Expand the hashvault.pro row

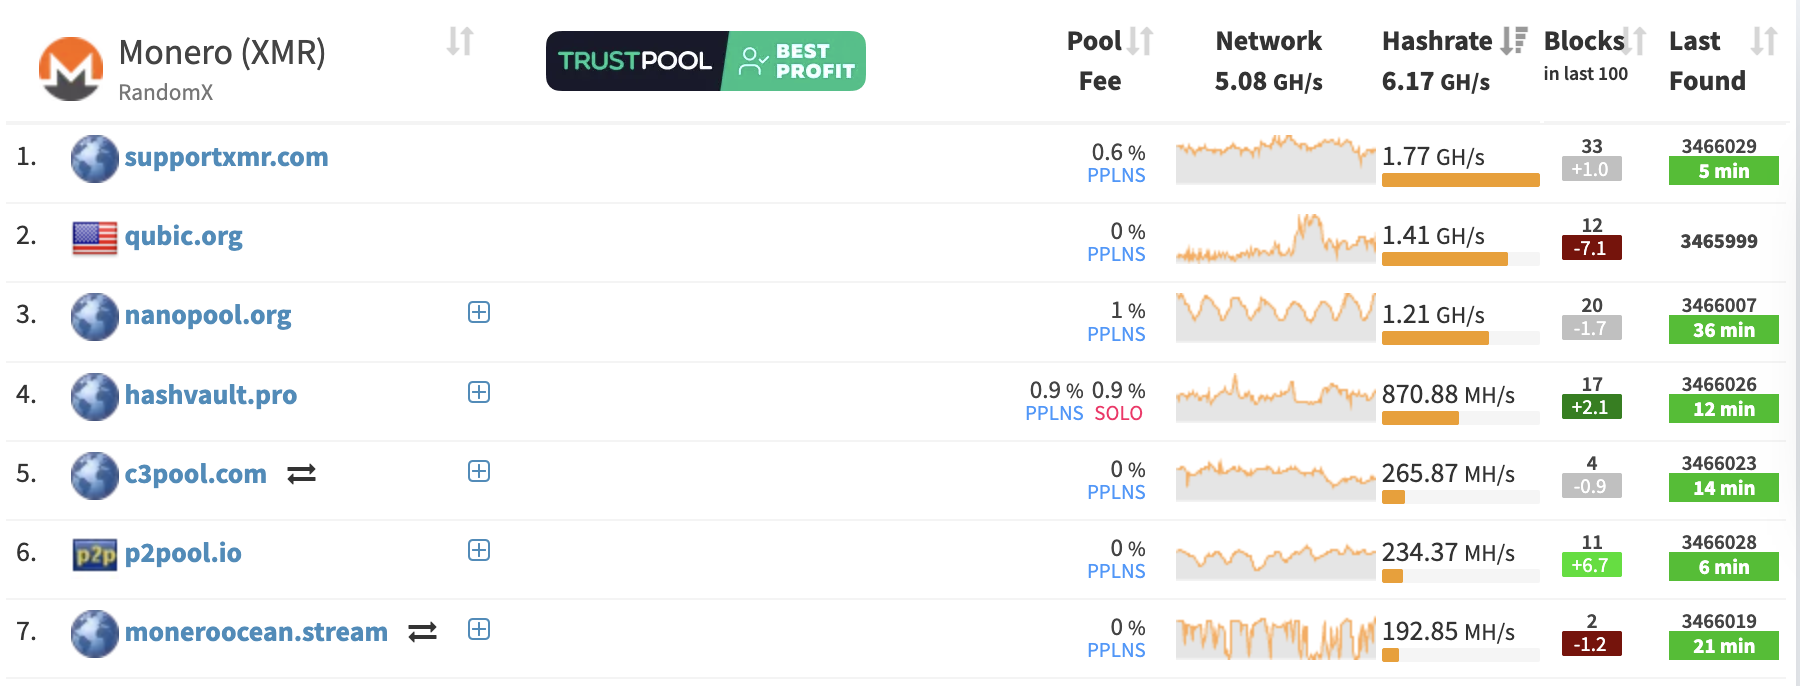pyautogui.click(x=479, y=393)
